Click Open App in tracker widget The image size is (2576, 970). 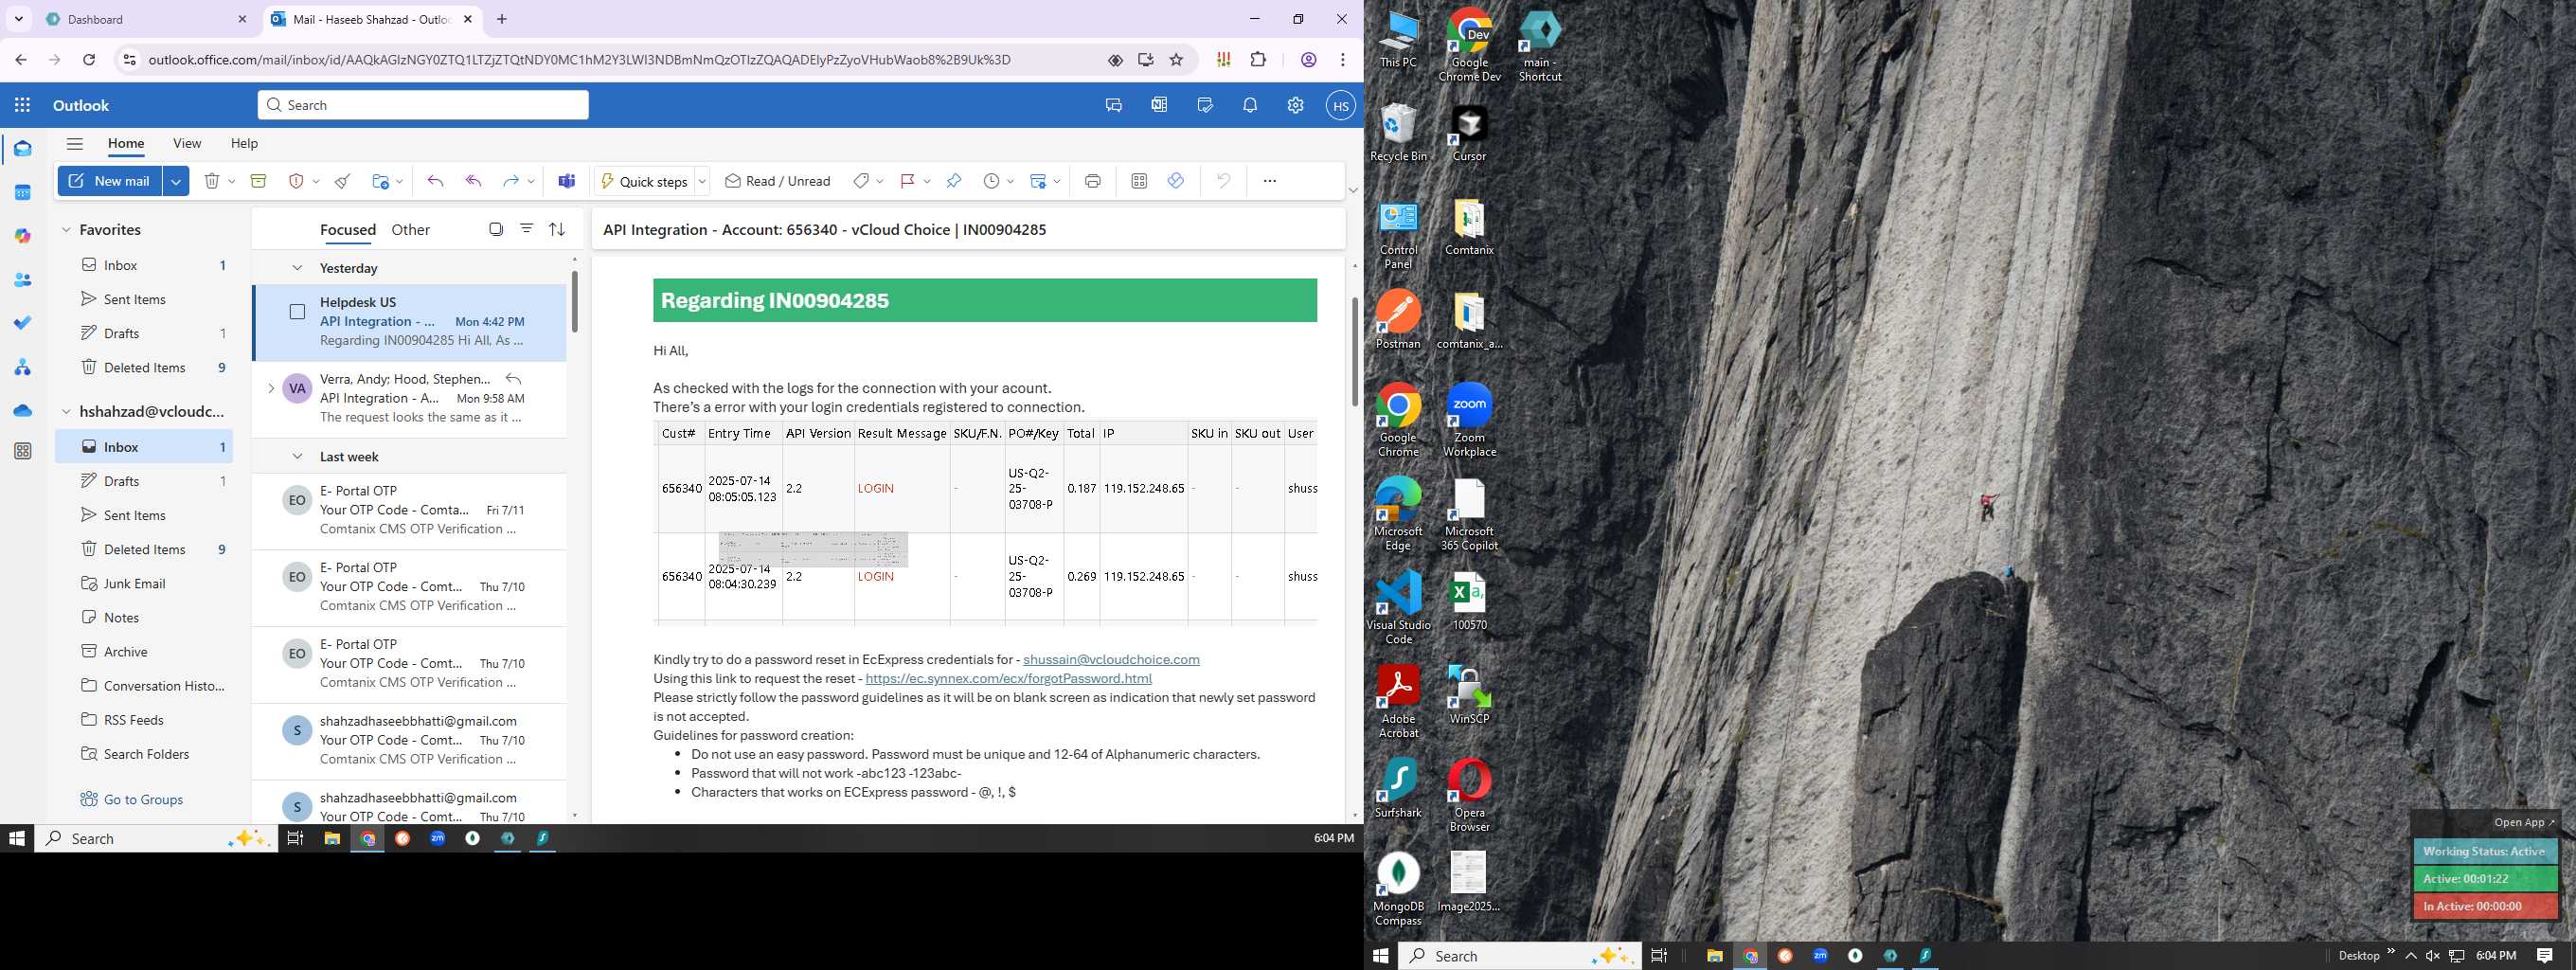[x=2523, y=823]
